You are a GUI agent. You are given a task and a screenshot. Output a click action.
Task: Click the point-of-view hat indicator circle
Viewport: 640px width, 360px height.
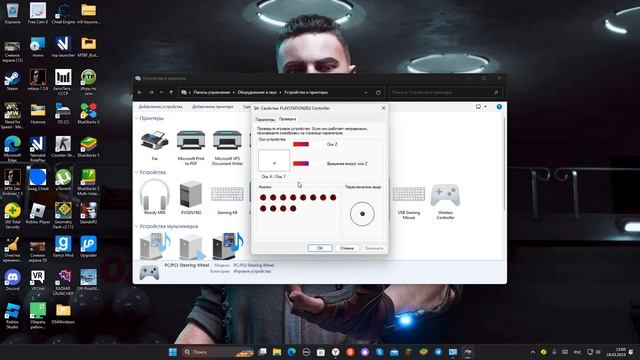pos(362,213)
